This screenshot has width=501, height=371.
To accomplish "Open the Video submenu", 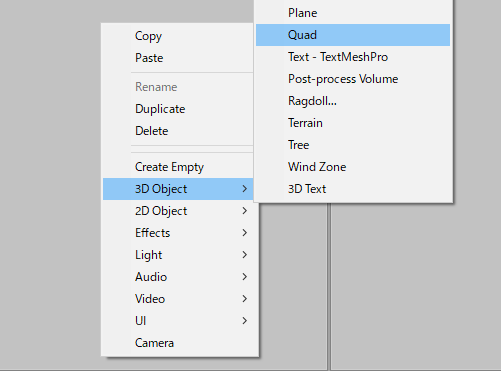I will pos(180,299).
